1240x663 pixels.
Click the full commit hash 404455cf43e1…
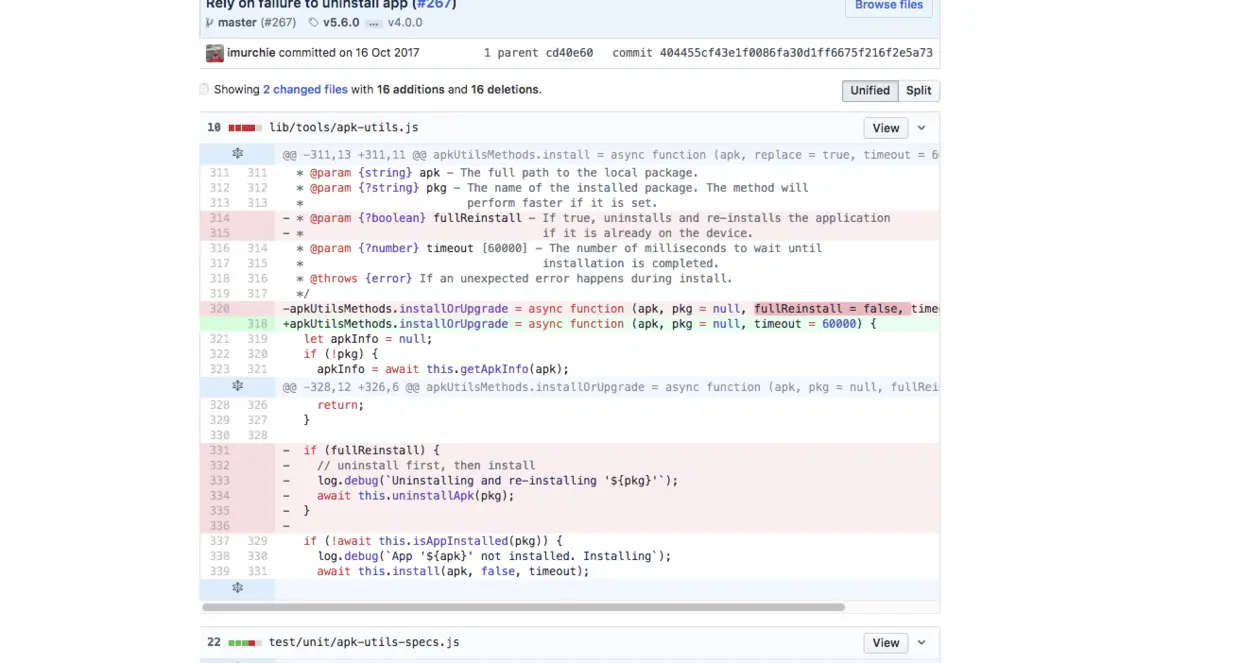[796, 53]
